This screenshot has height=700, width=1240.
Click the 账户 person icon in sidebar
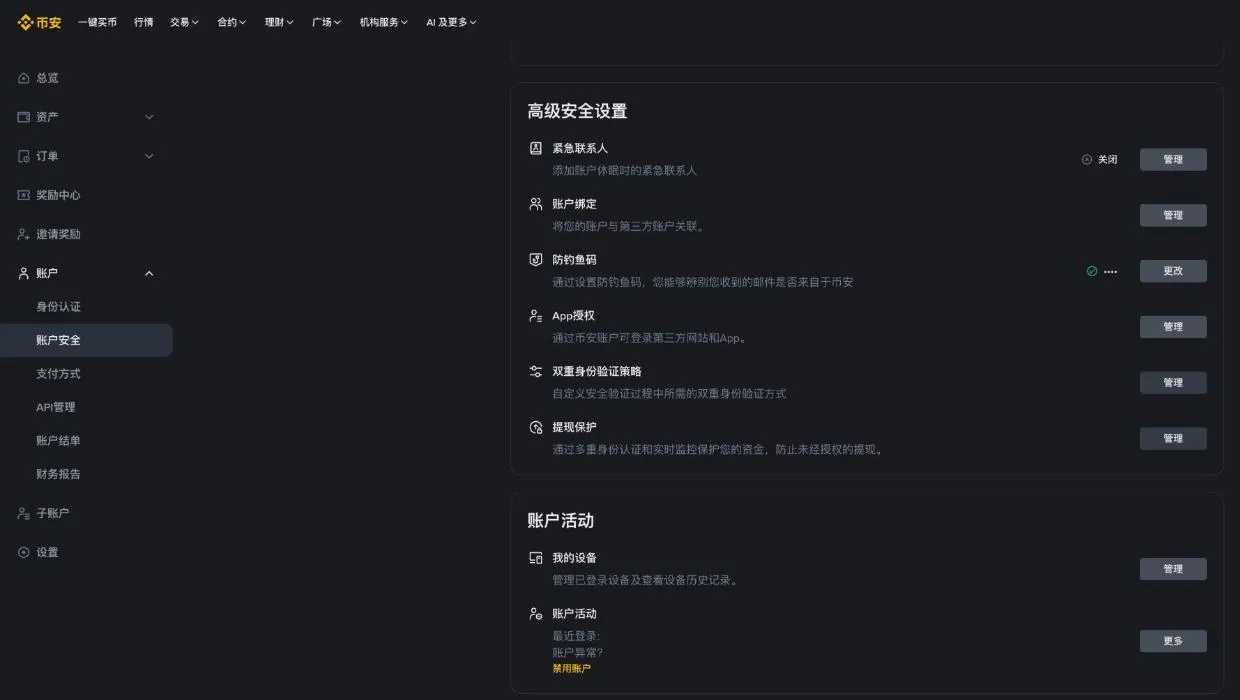coord(24,273)
